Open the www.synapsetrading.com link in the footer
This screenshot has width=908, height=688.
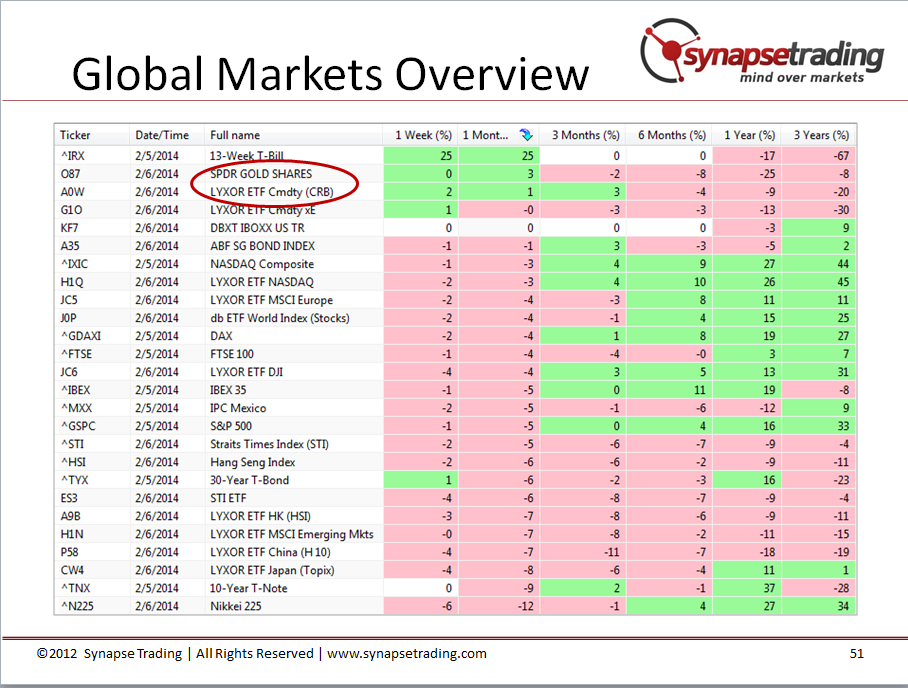pyautogui.click(x=407, y=654)
